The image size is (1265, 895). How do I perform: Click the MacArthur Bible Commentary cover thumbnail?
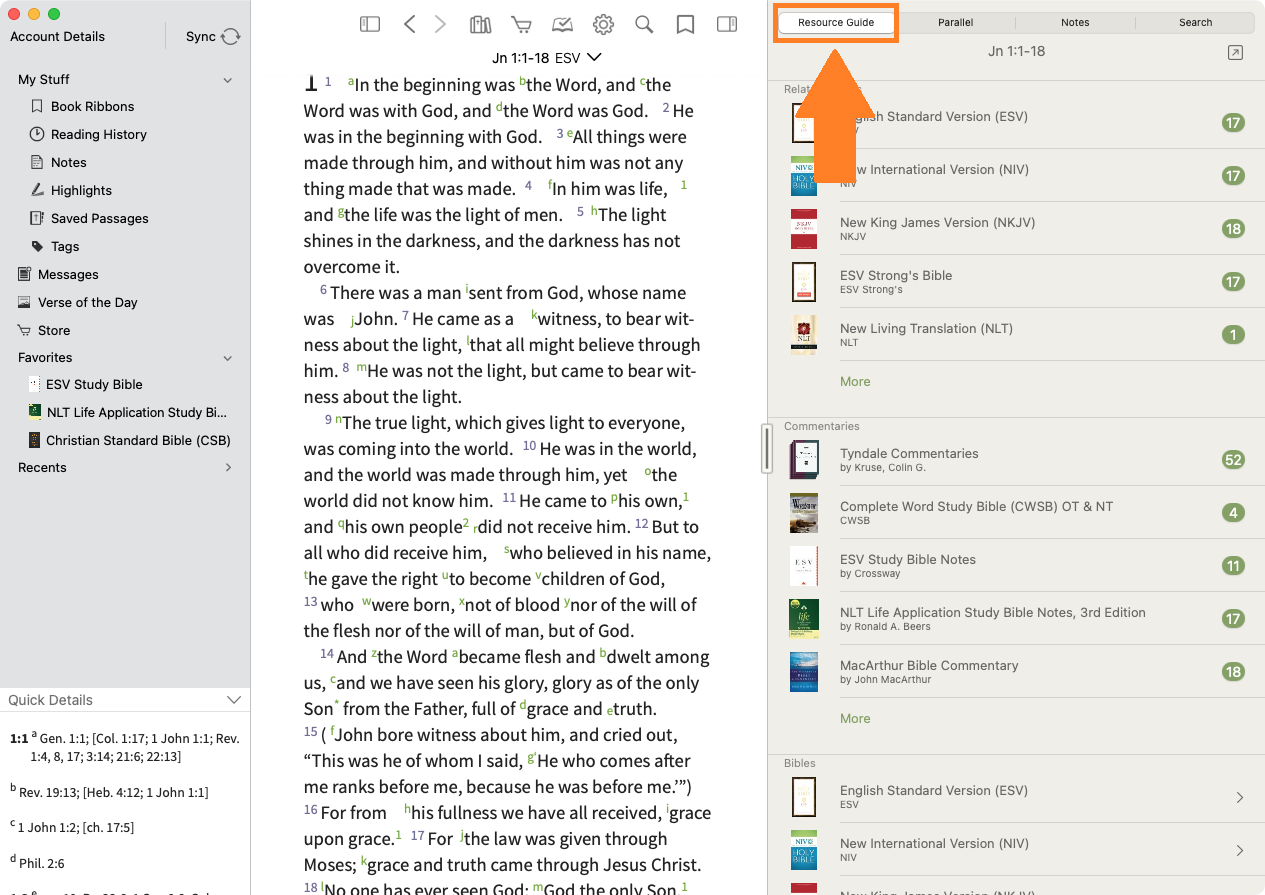tap(804, 672)
